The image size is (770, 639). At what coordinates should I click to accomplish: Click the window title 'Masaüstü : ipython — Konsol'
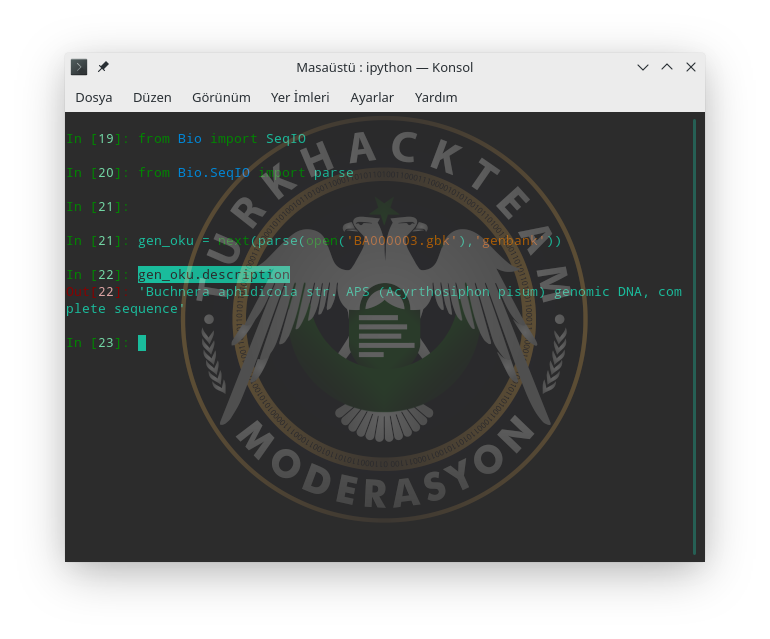click(x=385, y=67)
